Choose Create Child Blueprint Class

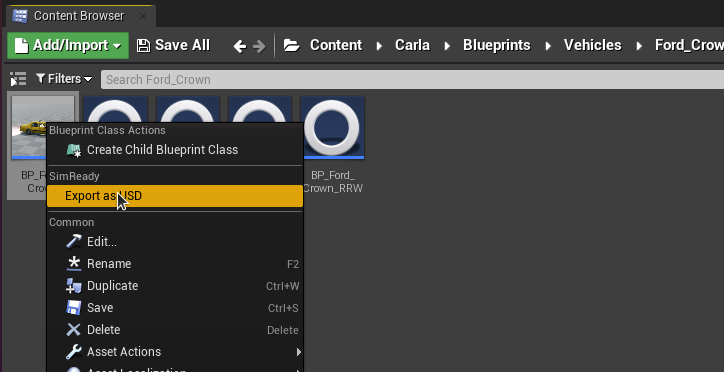175,150
